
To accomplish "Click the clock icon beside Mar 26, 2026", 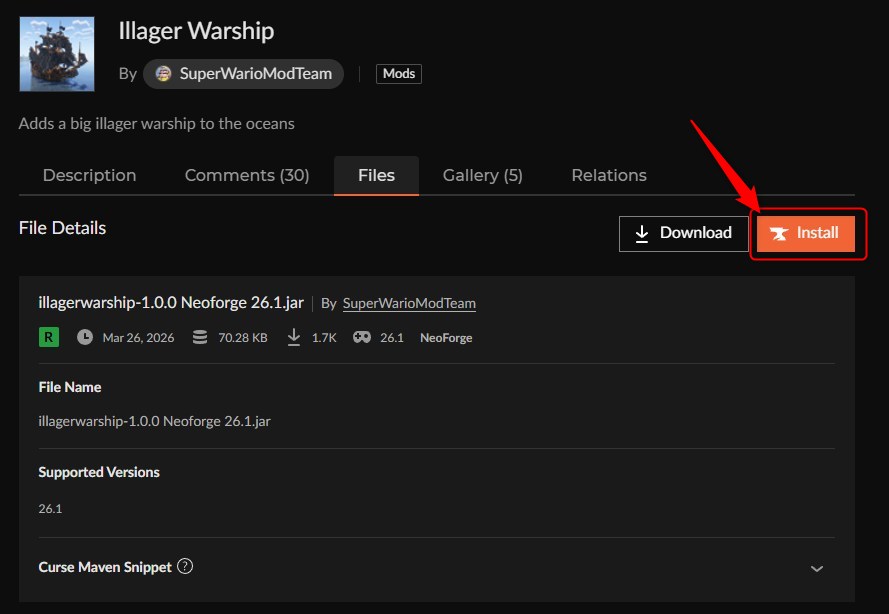I will pyautogui.click(x=85, y=337).
